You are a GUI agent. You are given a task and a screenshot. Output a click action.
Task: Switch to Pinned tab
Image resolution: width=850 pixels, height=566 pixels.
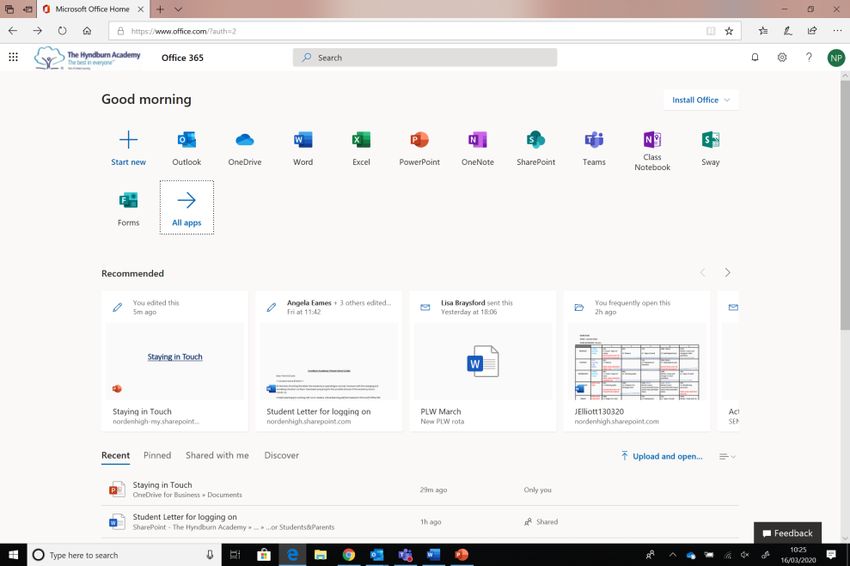click(157, 455)
